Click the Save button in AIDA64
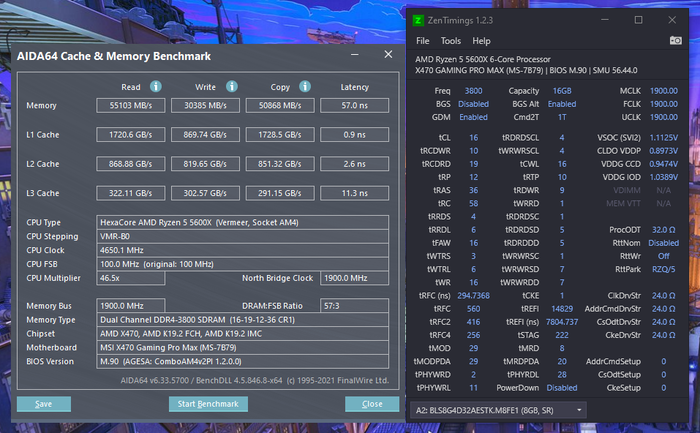This screenshot has height=433, width=700. point(44,404)
